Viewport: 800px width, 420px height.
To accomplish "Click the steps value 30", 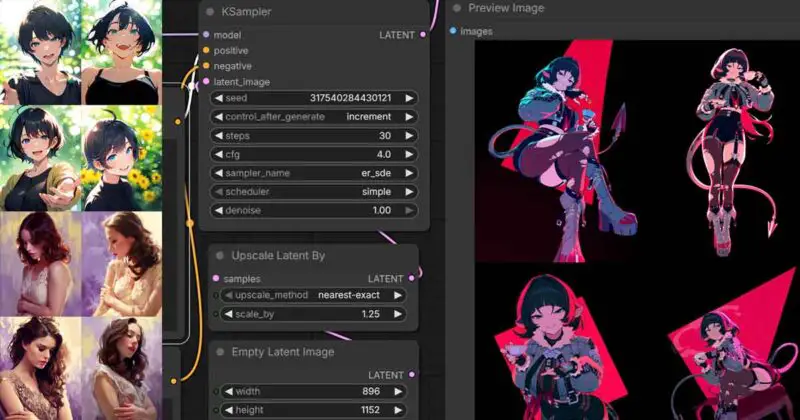I will pos(385,136).
